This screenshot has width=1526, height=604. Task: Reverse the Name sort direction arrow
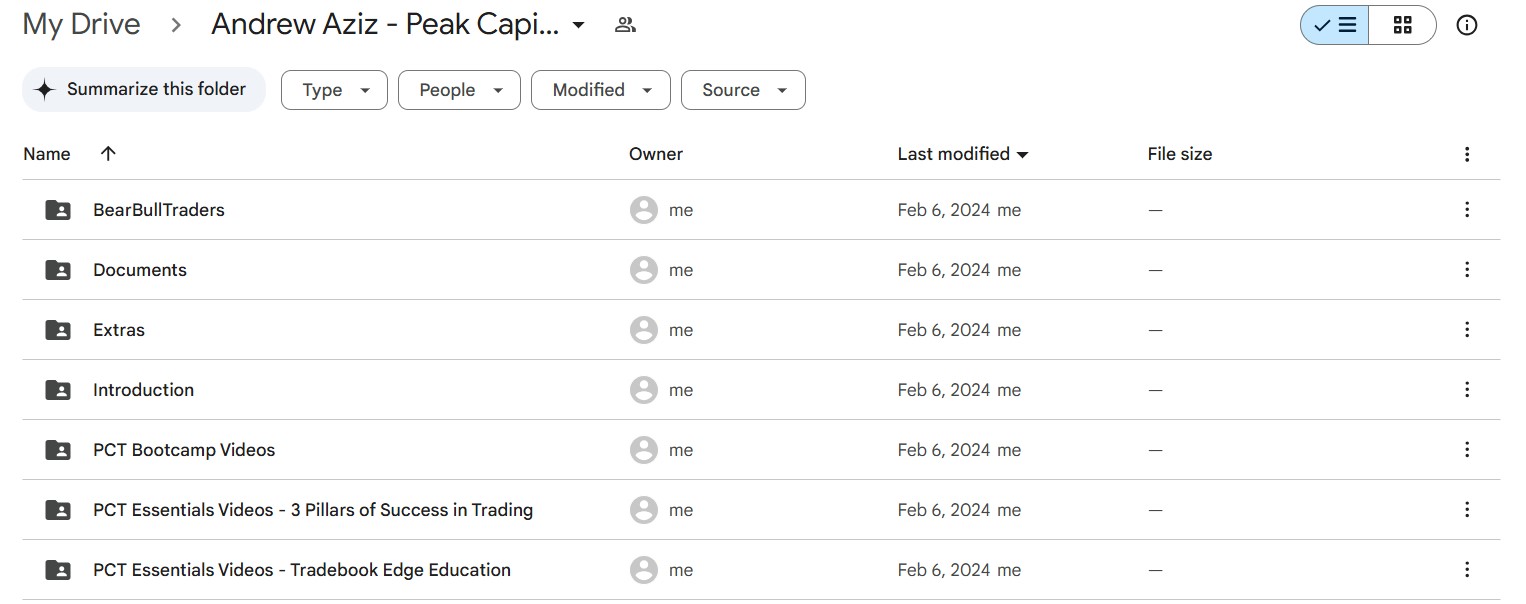click(108, 153)
